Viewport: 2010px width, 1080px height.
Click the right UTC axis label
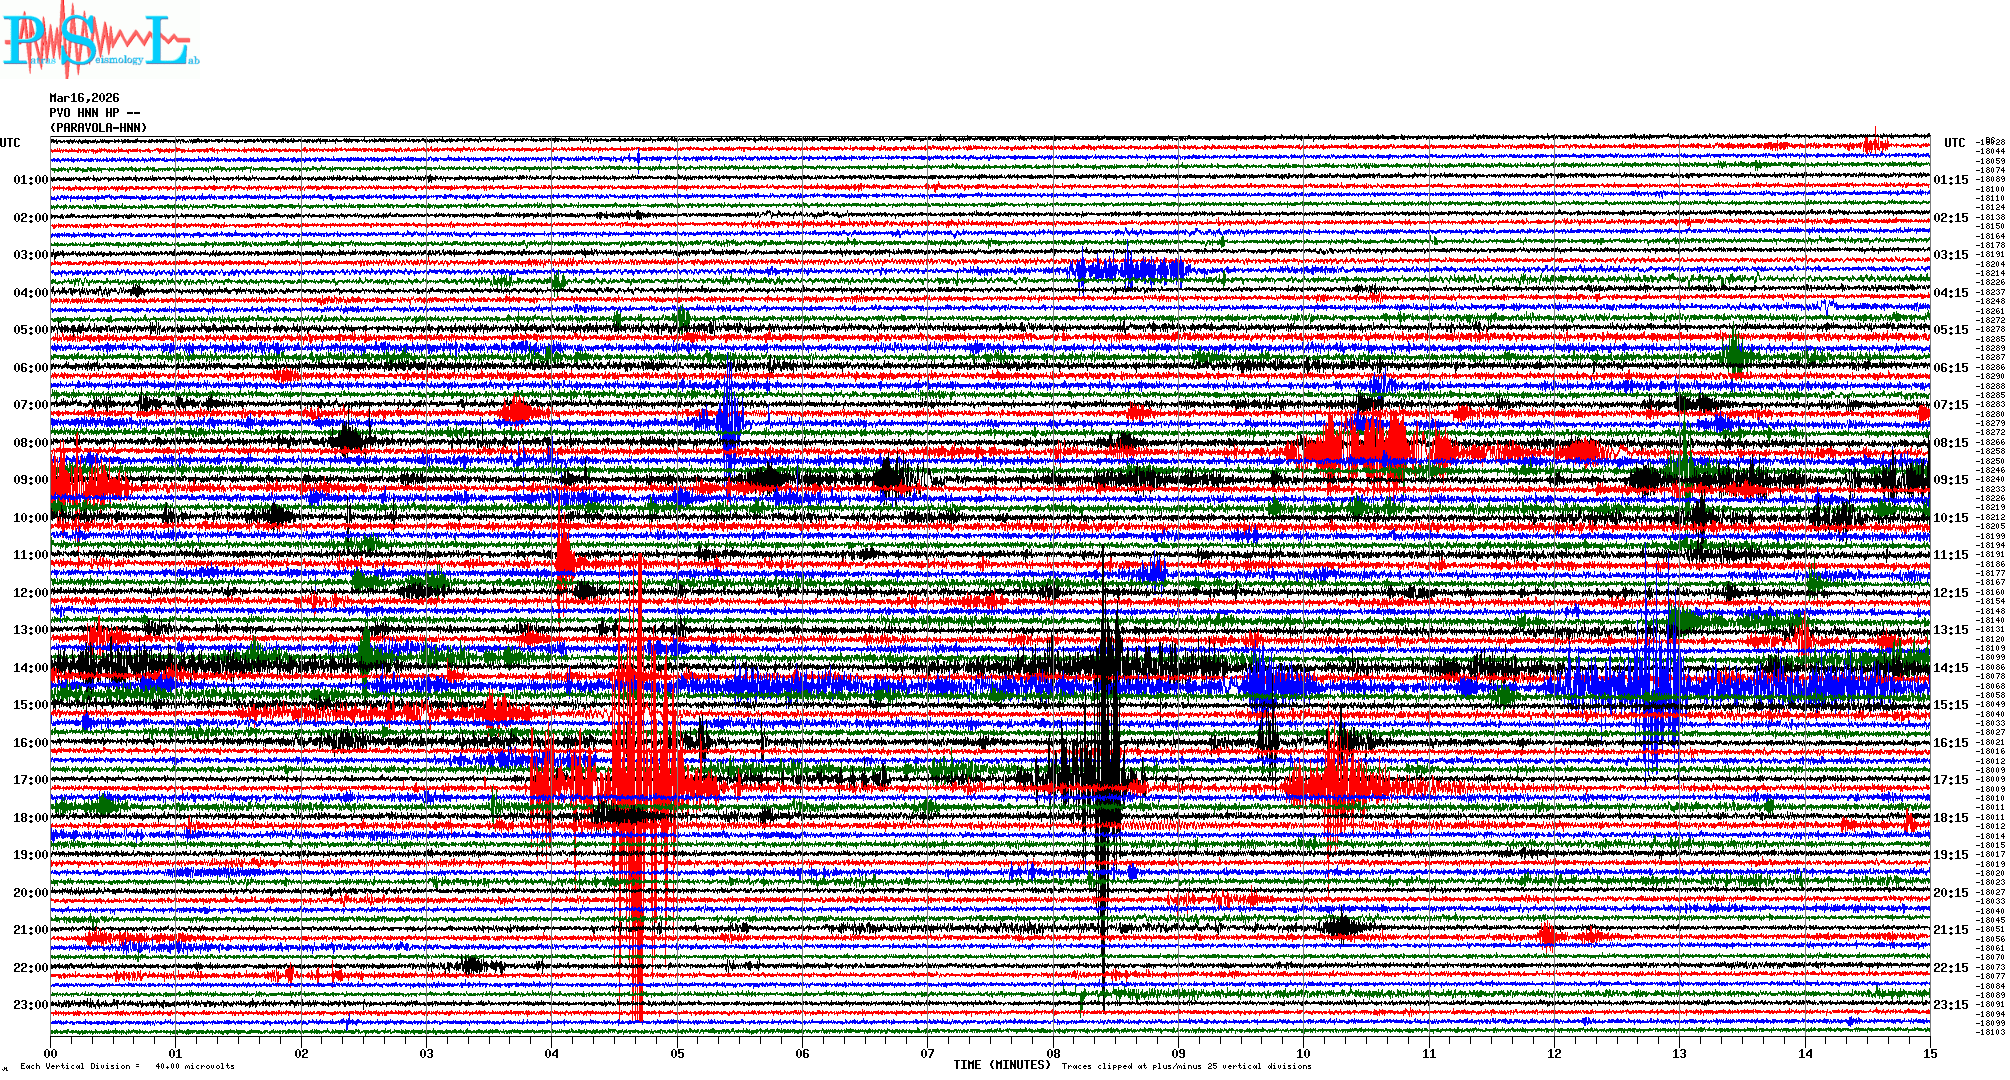pos(1954,143)
